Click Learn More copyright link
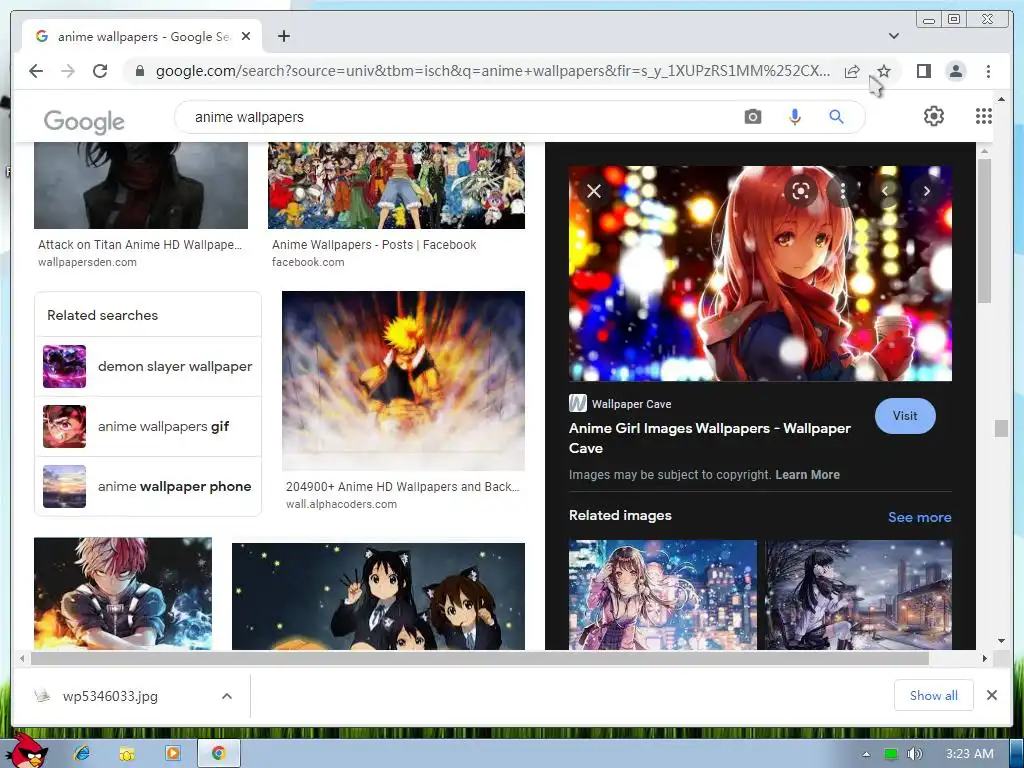Image resolution: width=1024 pixels, height=768 pixels. (807, 475)
